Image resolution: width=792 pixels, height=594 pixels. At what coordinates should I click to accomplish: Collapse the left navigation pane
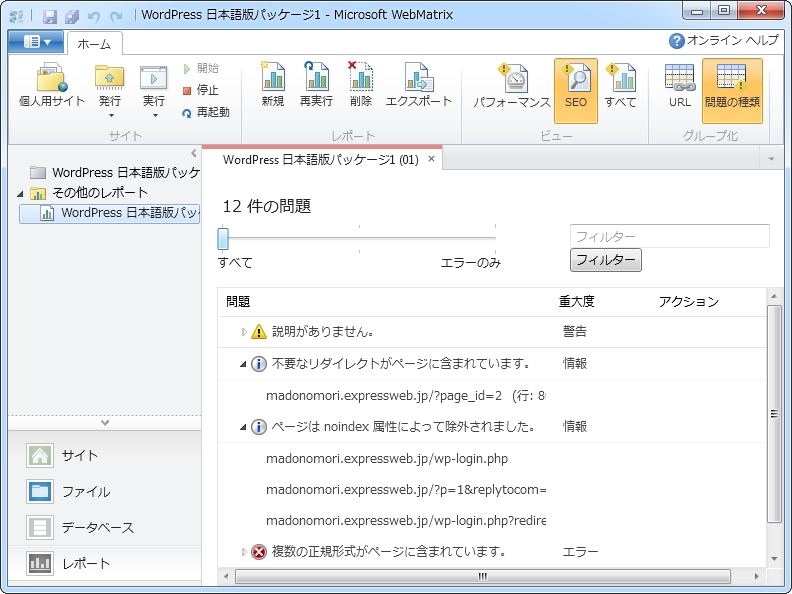point(194,153)
